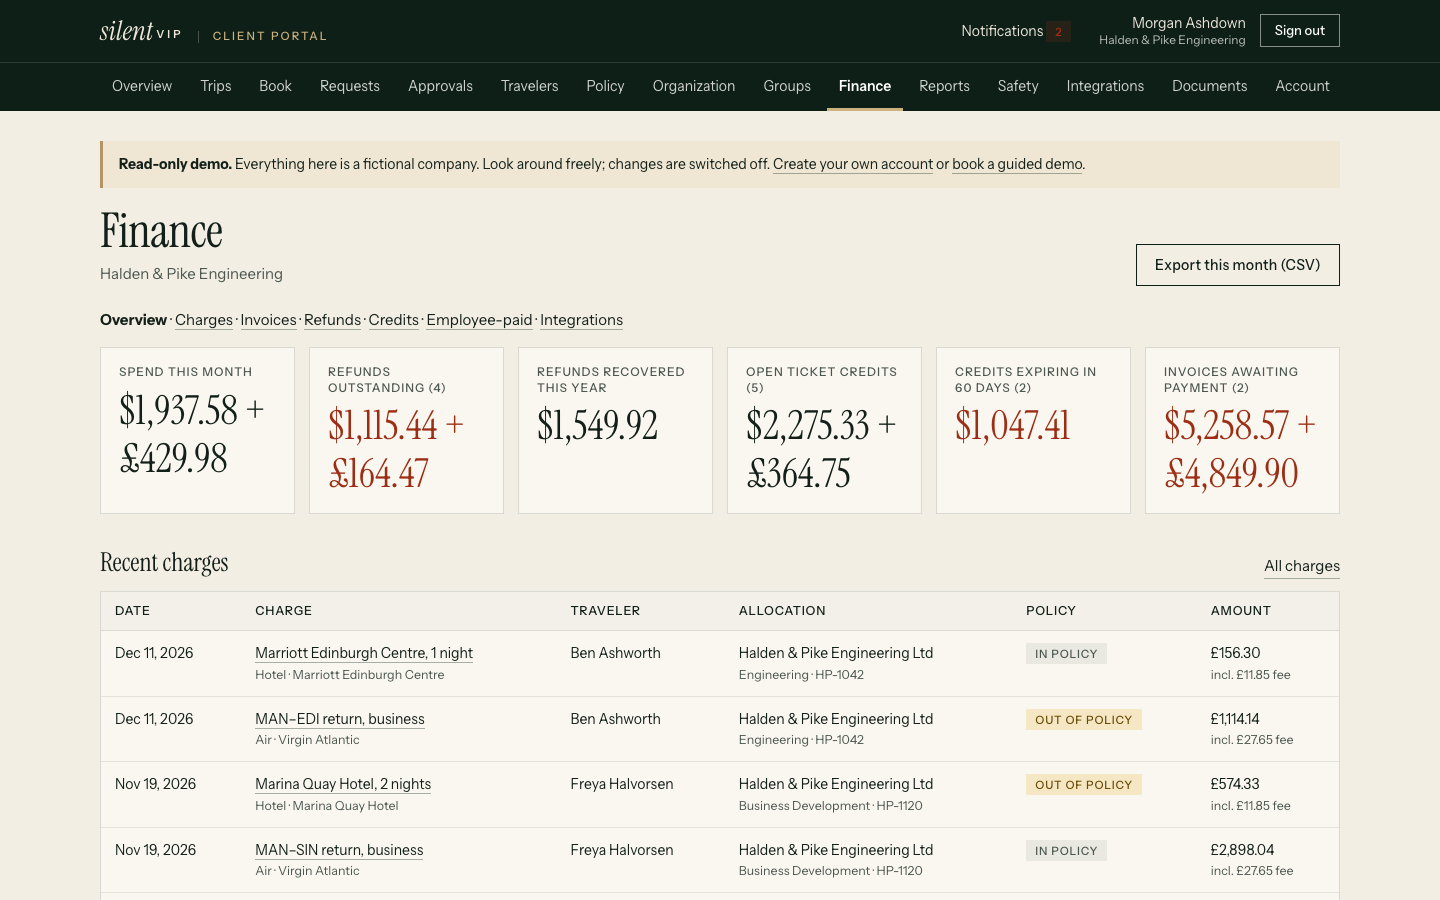Image resolution: width=1440 pixels, height=900 pixels.
Task: Go to the Credits finance sub-section
Action: tap(394, 320)
